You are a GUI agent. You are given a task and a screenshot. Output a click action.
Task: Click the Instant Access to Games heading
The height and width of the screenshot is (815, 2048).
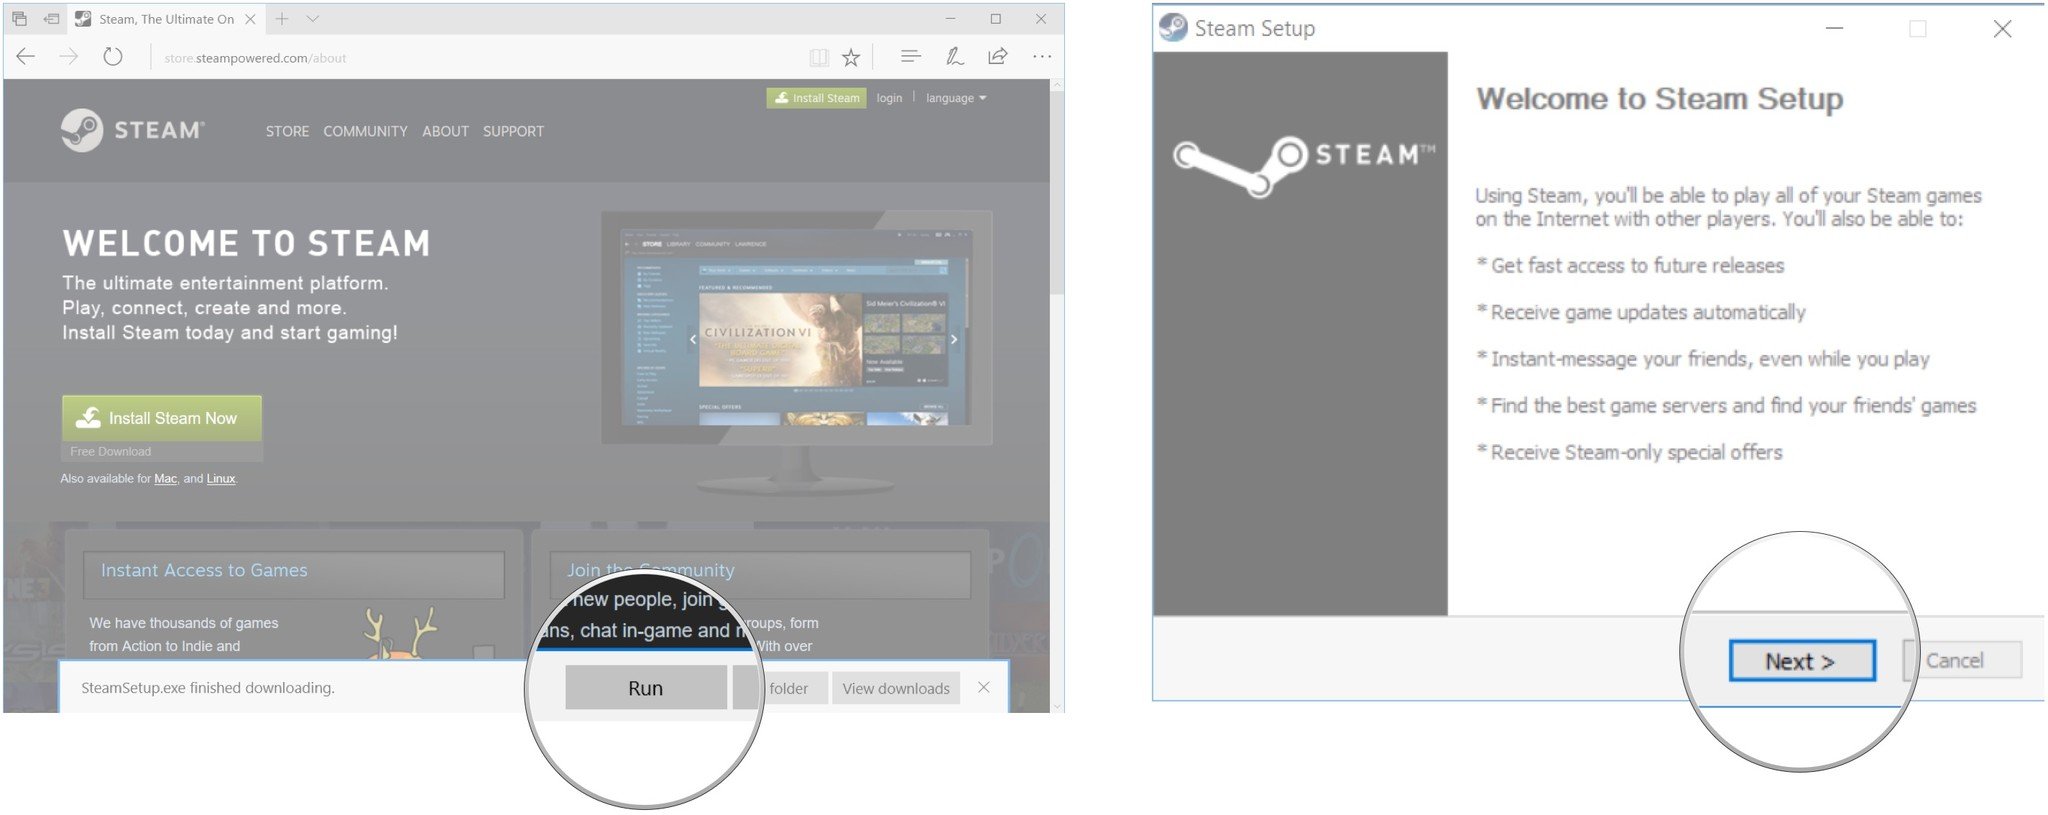coord(204,570)
